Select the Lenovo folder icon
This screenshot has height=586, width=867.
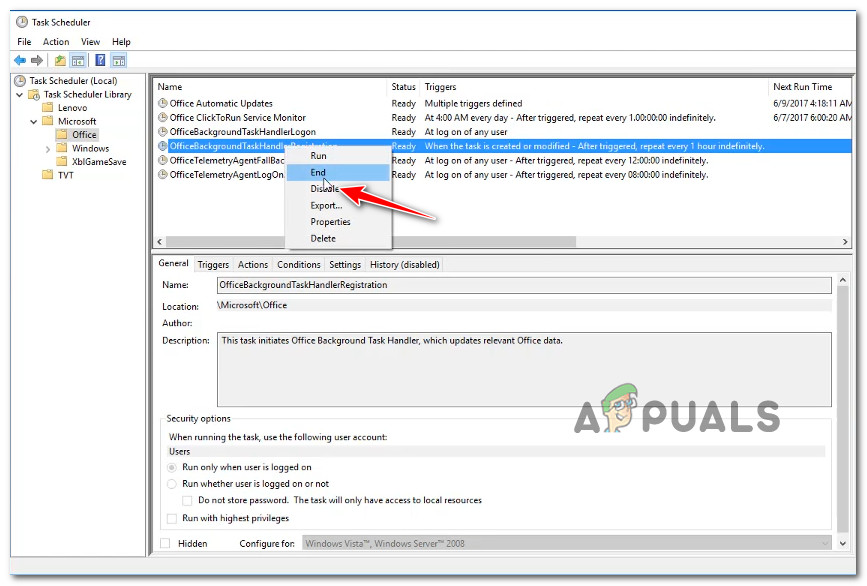[48, 107]
